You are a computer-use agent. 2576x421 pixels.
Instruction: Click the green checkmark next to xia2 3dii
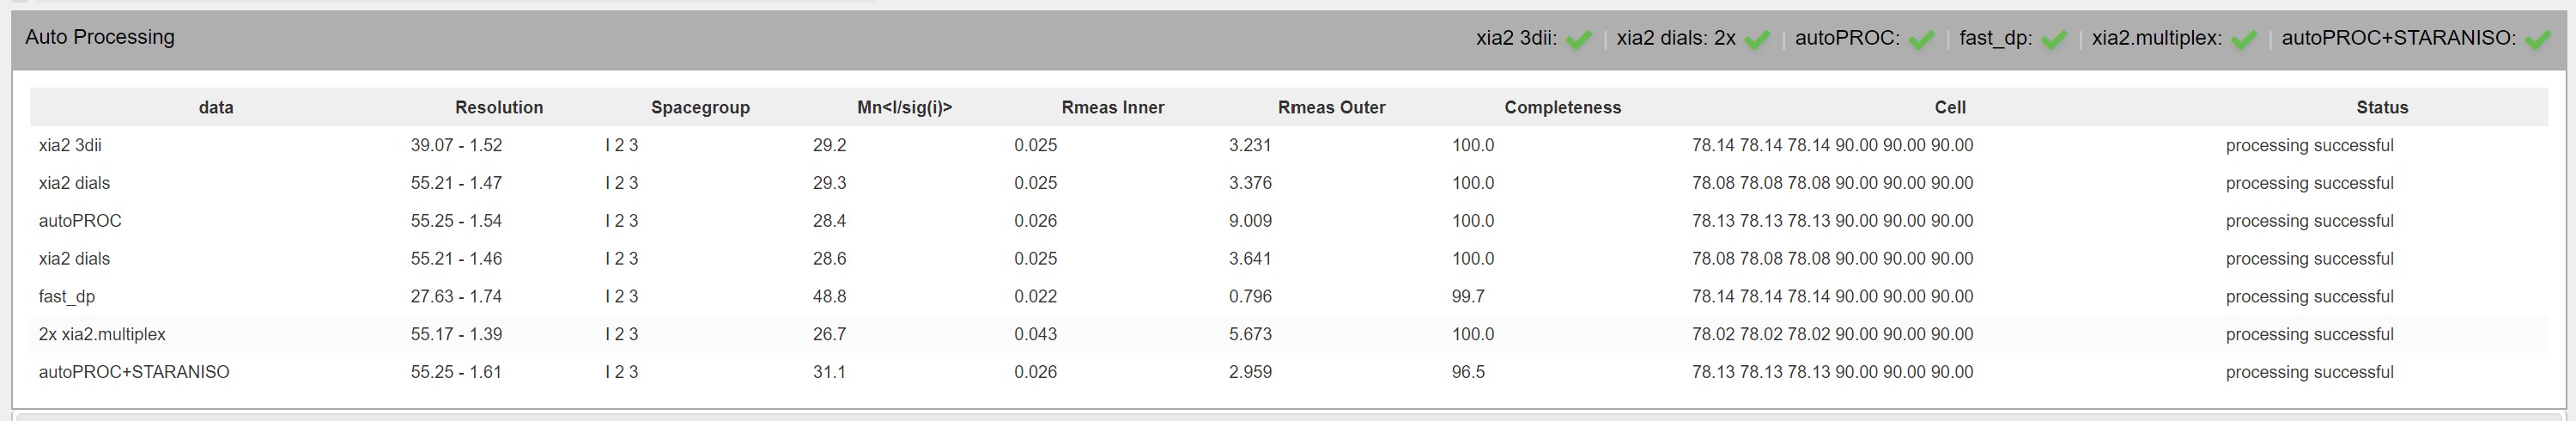[1579, 40]
